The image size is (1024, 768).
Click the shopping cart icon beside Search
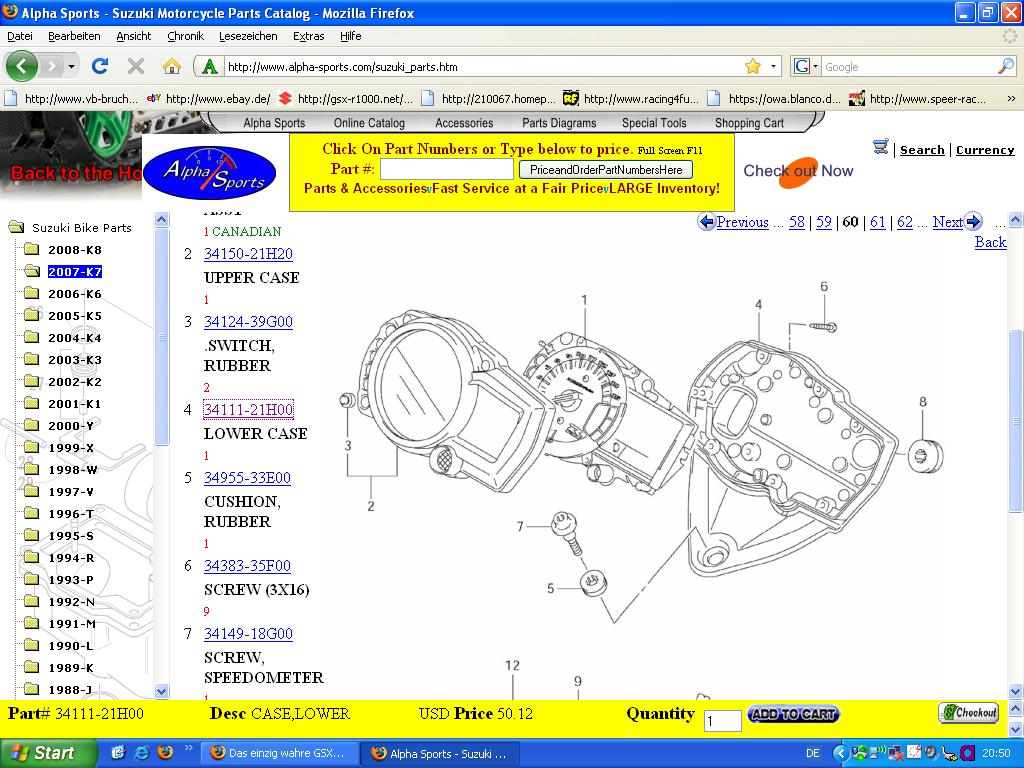point(880,148)
